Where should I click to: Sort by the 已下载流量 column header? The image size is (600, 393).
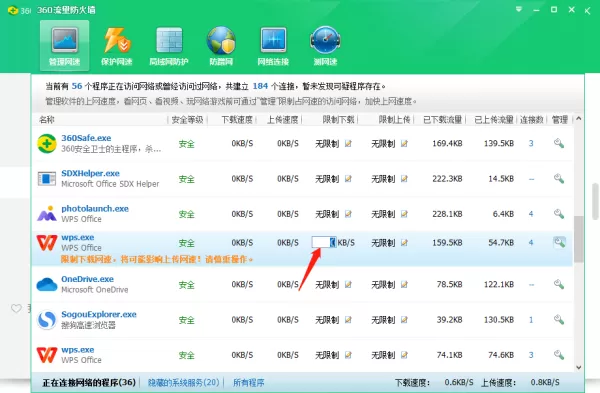coord(442,120)
